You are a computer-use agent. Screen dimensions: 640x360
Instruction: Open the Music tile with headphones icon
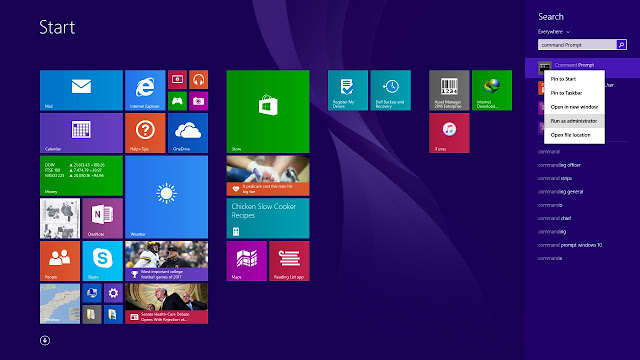(198, 80)
